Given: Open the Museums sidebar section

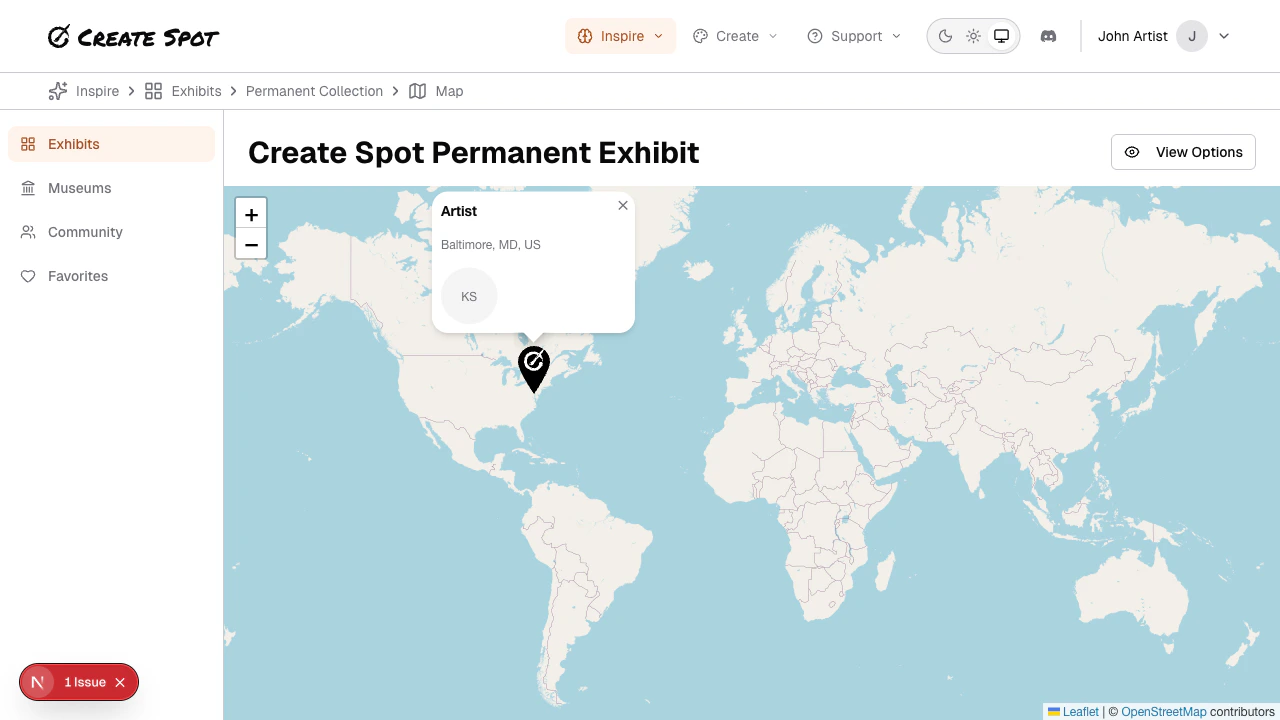Looking at the screenshot, I should 79,188.
